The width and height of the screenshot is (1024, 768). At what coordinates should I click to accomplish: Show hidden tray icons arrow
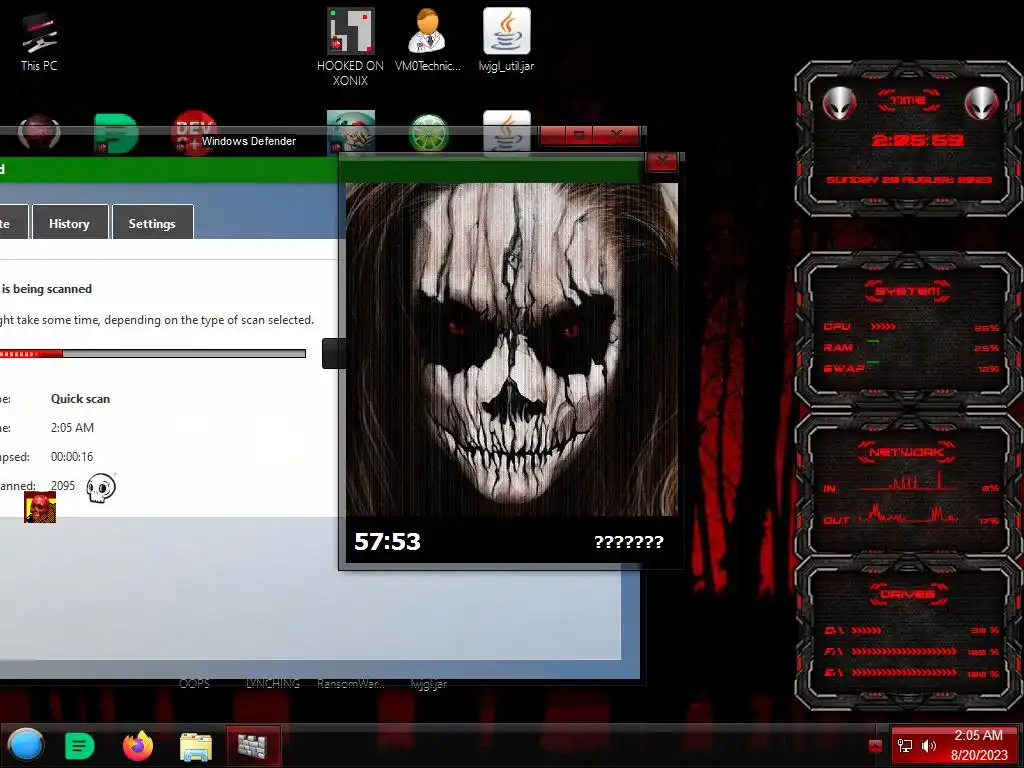pos(876,746)
